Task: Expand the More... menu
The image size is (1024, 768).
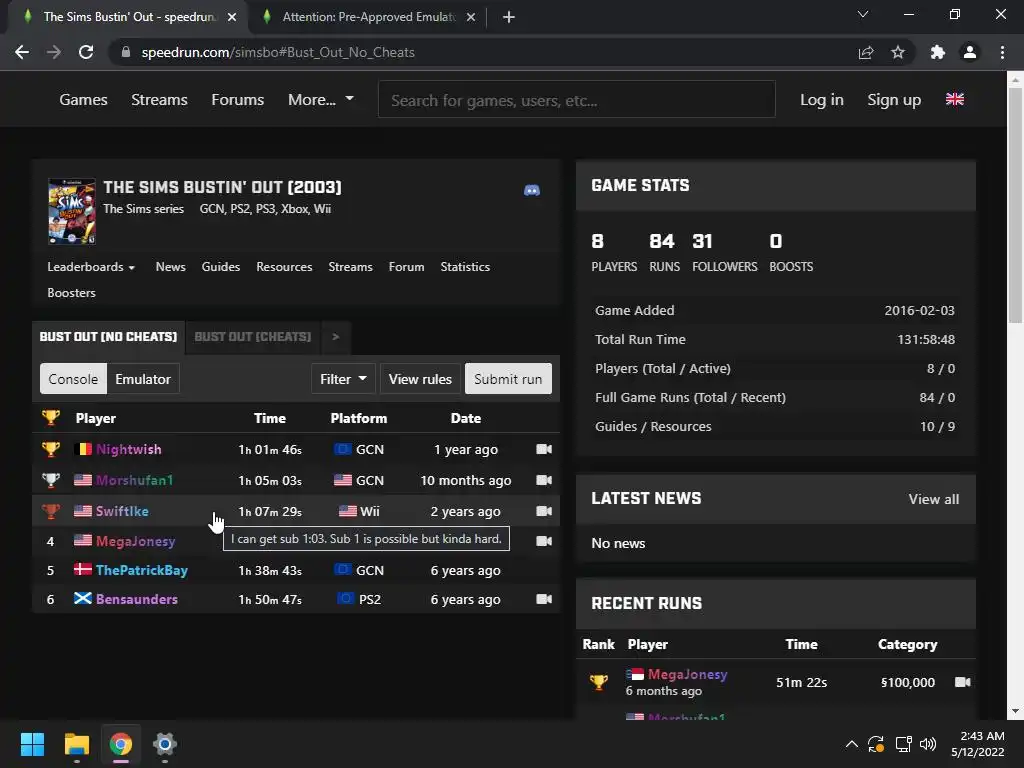Action: (321, 99)
